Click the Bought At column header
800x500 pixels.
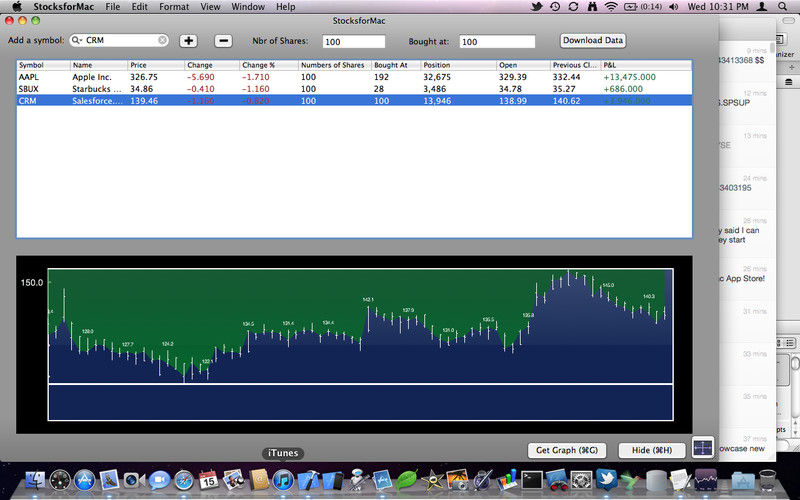click(x=396, y=65)
